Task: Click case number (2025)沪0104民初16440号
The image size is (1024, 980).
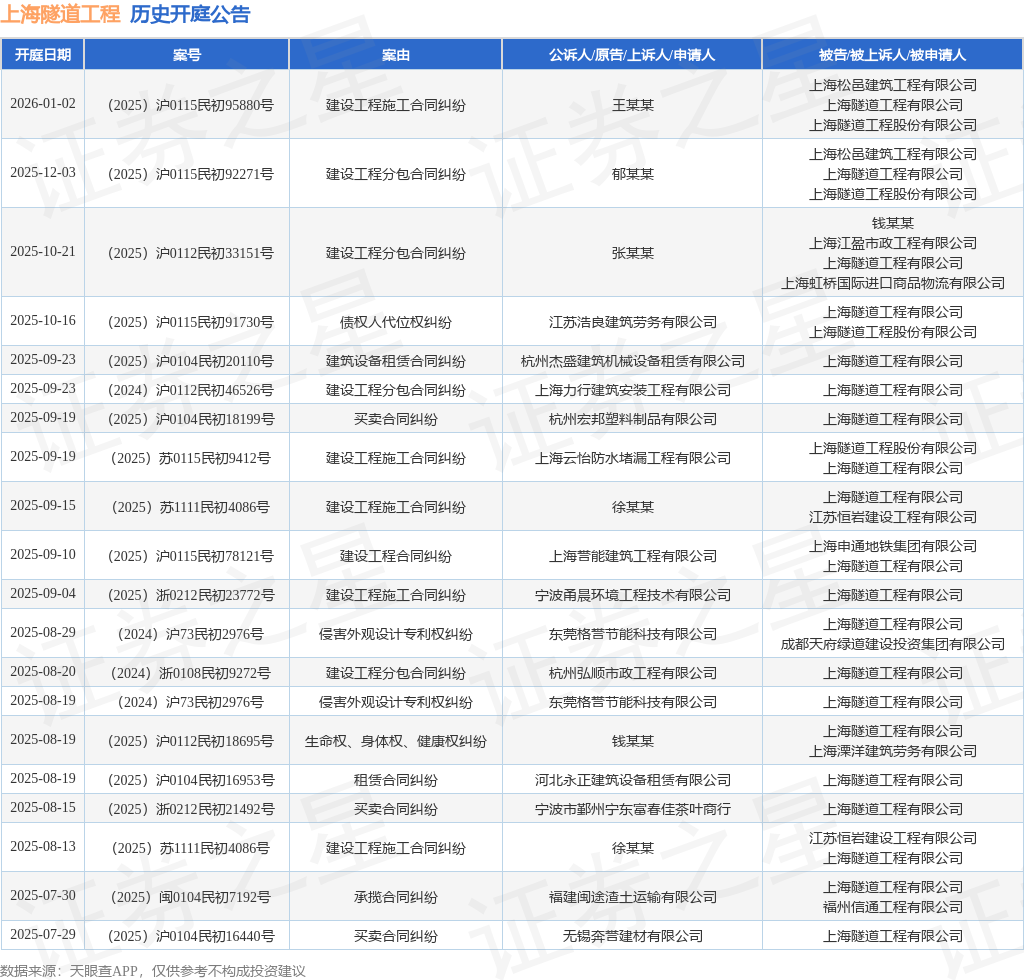Action: pyautogui.click(x=190, y=936)
